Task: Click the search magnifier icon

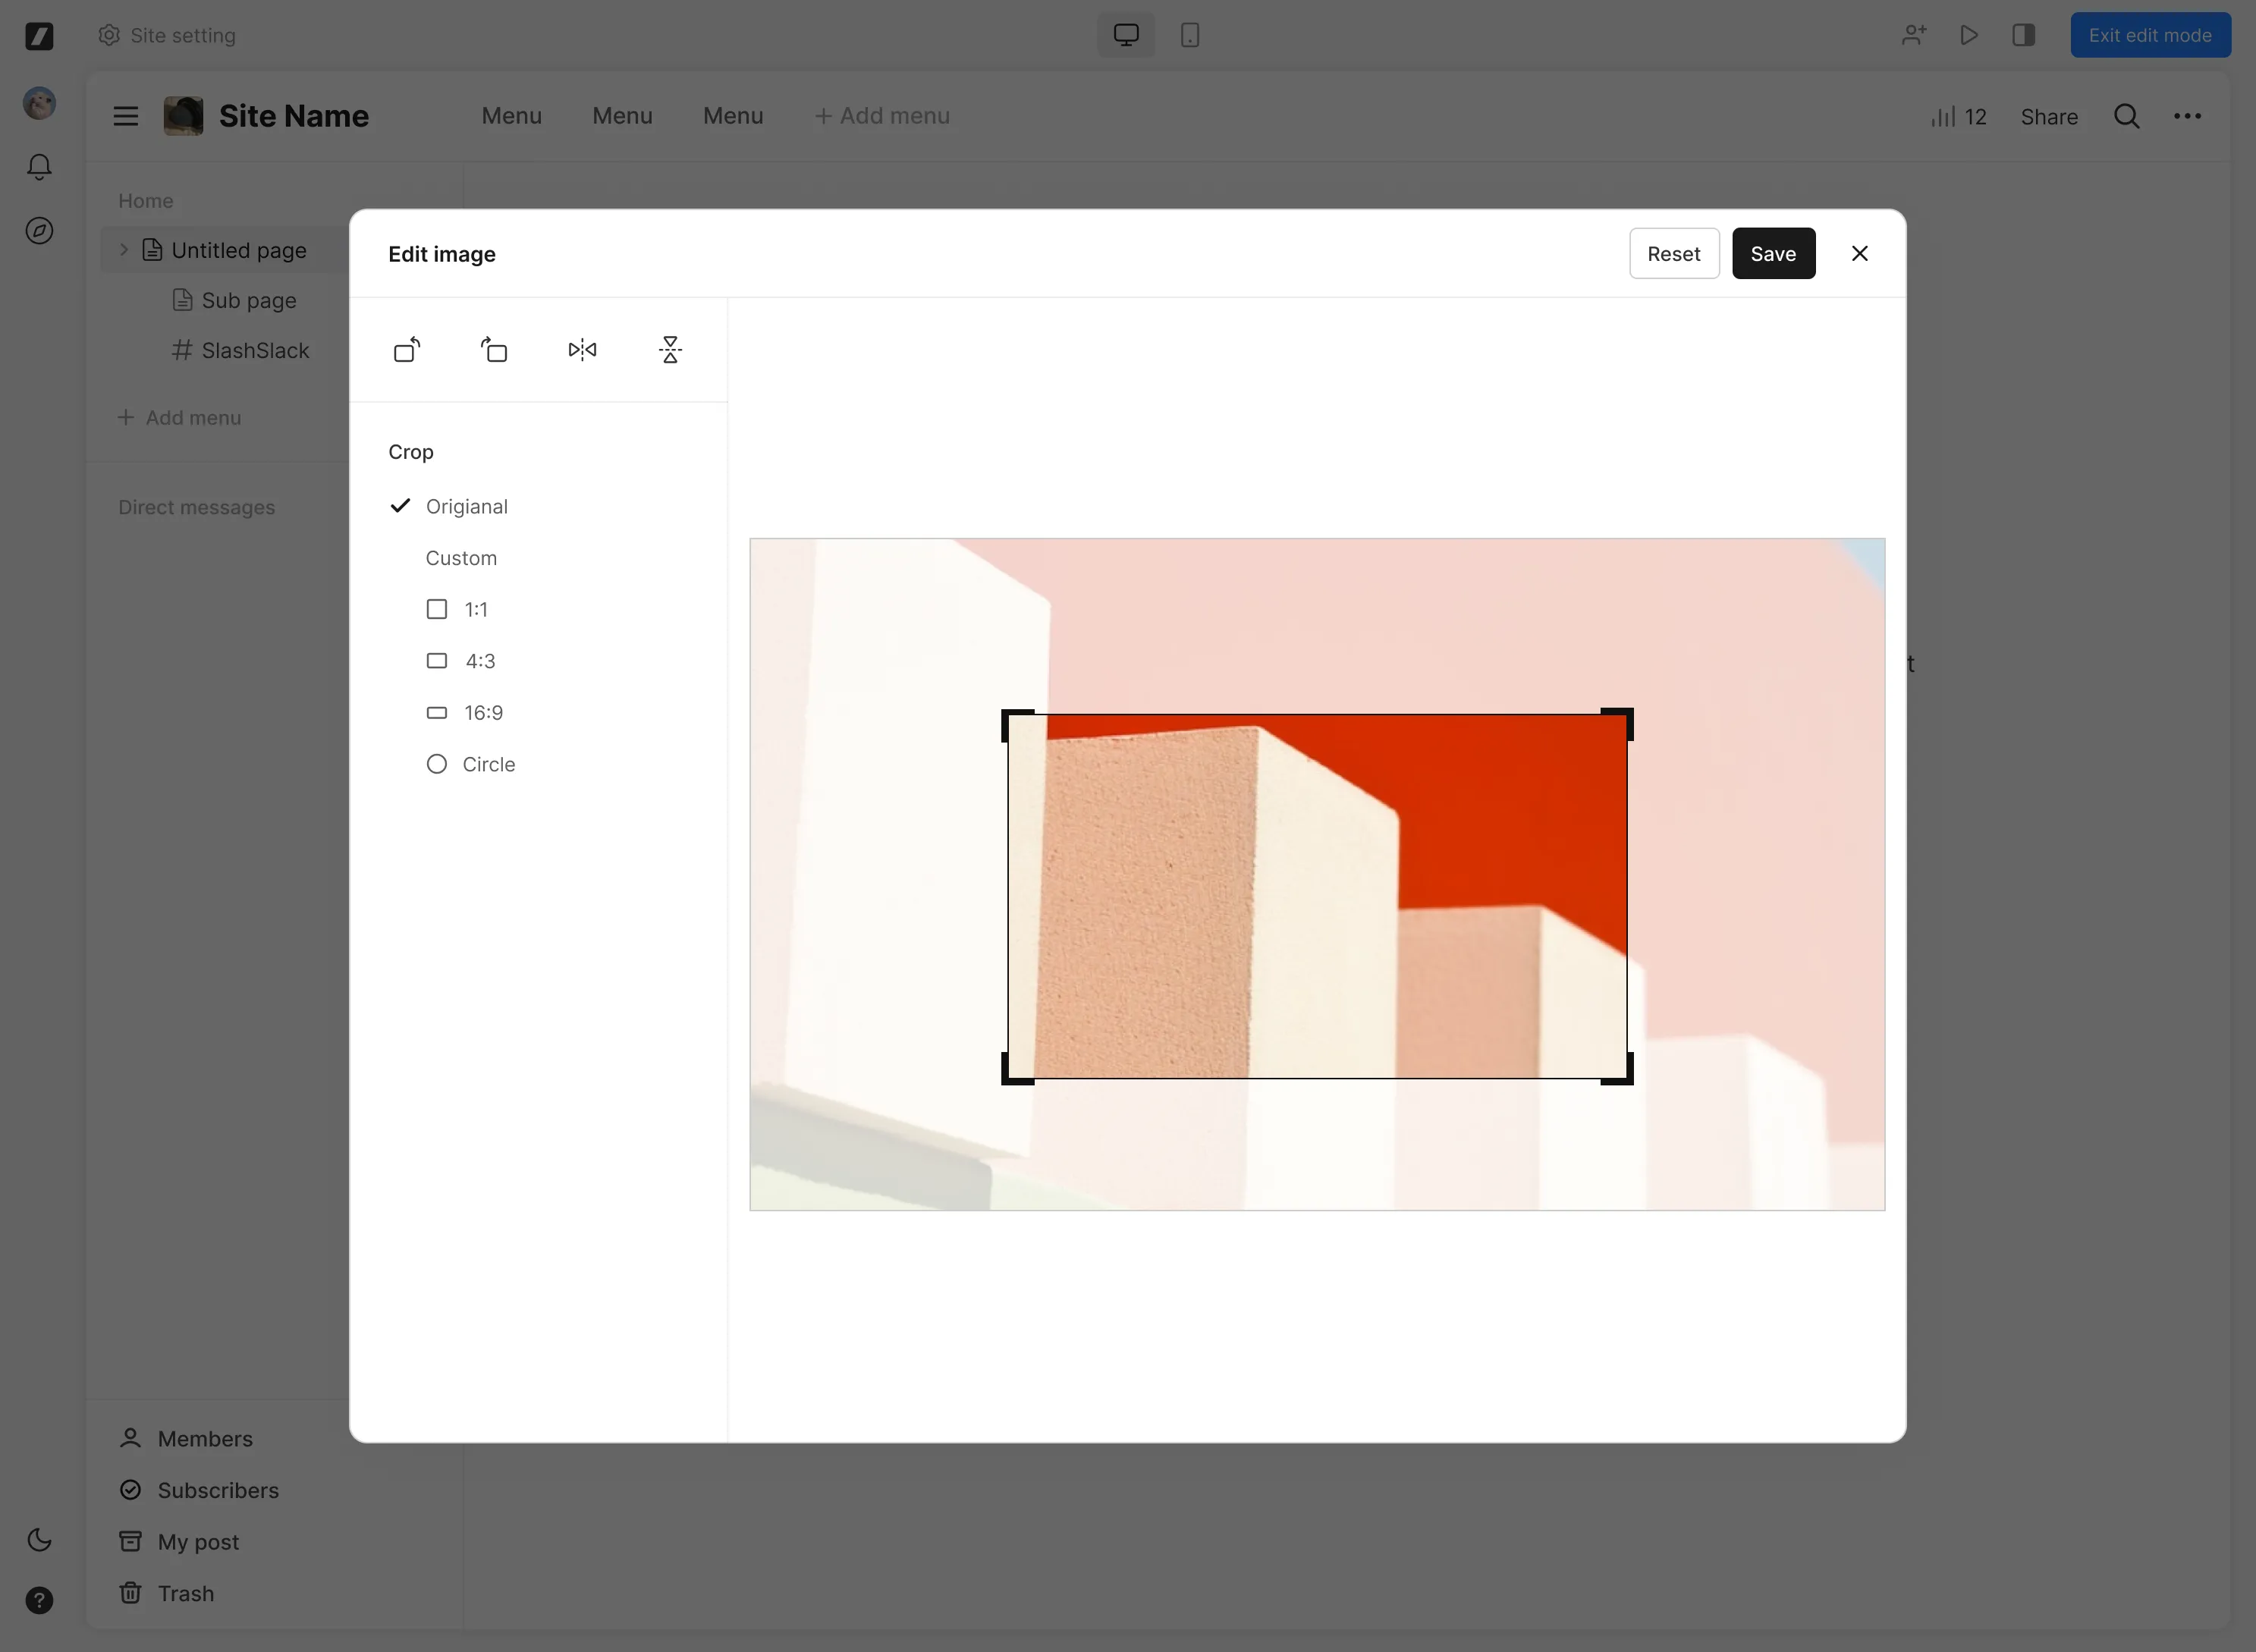Action: (2126, 116)
